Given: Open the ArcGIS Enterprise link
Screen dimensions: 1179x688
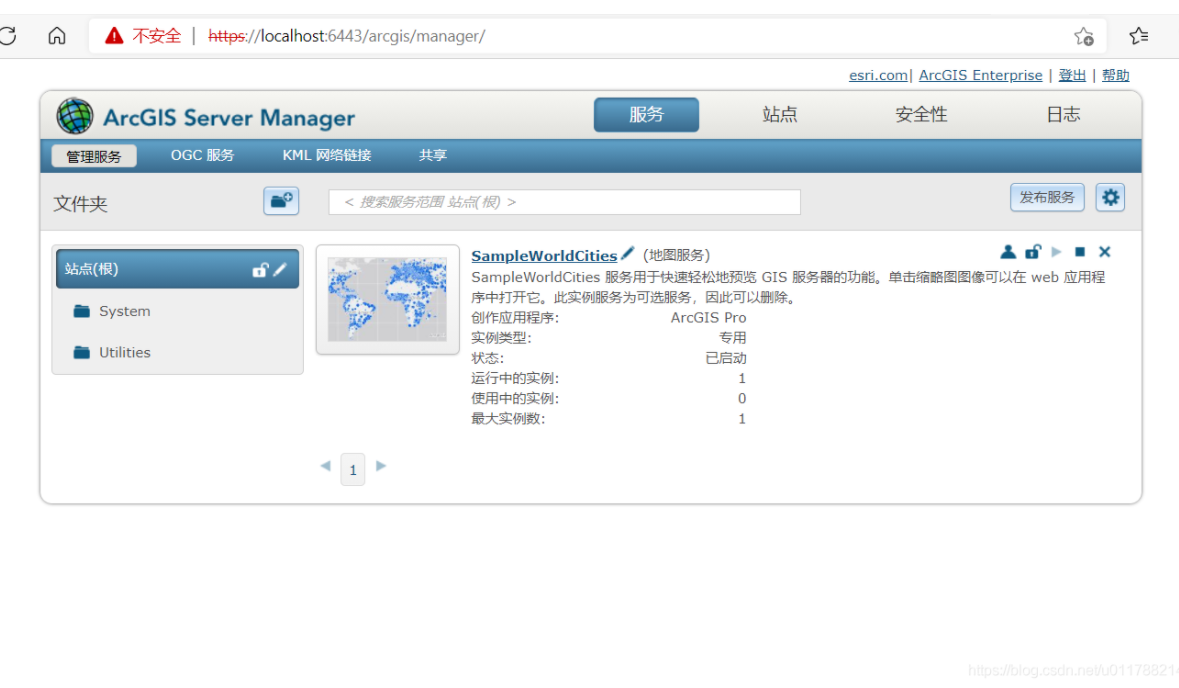Looking at the screenshot, I should pos(980,74).
